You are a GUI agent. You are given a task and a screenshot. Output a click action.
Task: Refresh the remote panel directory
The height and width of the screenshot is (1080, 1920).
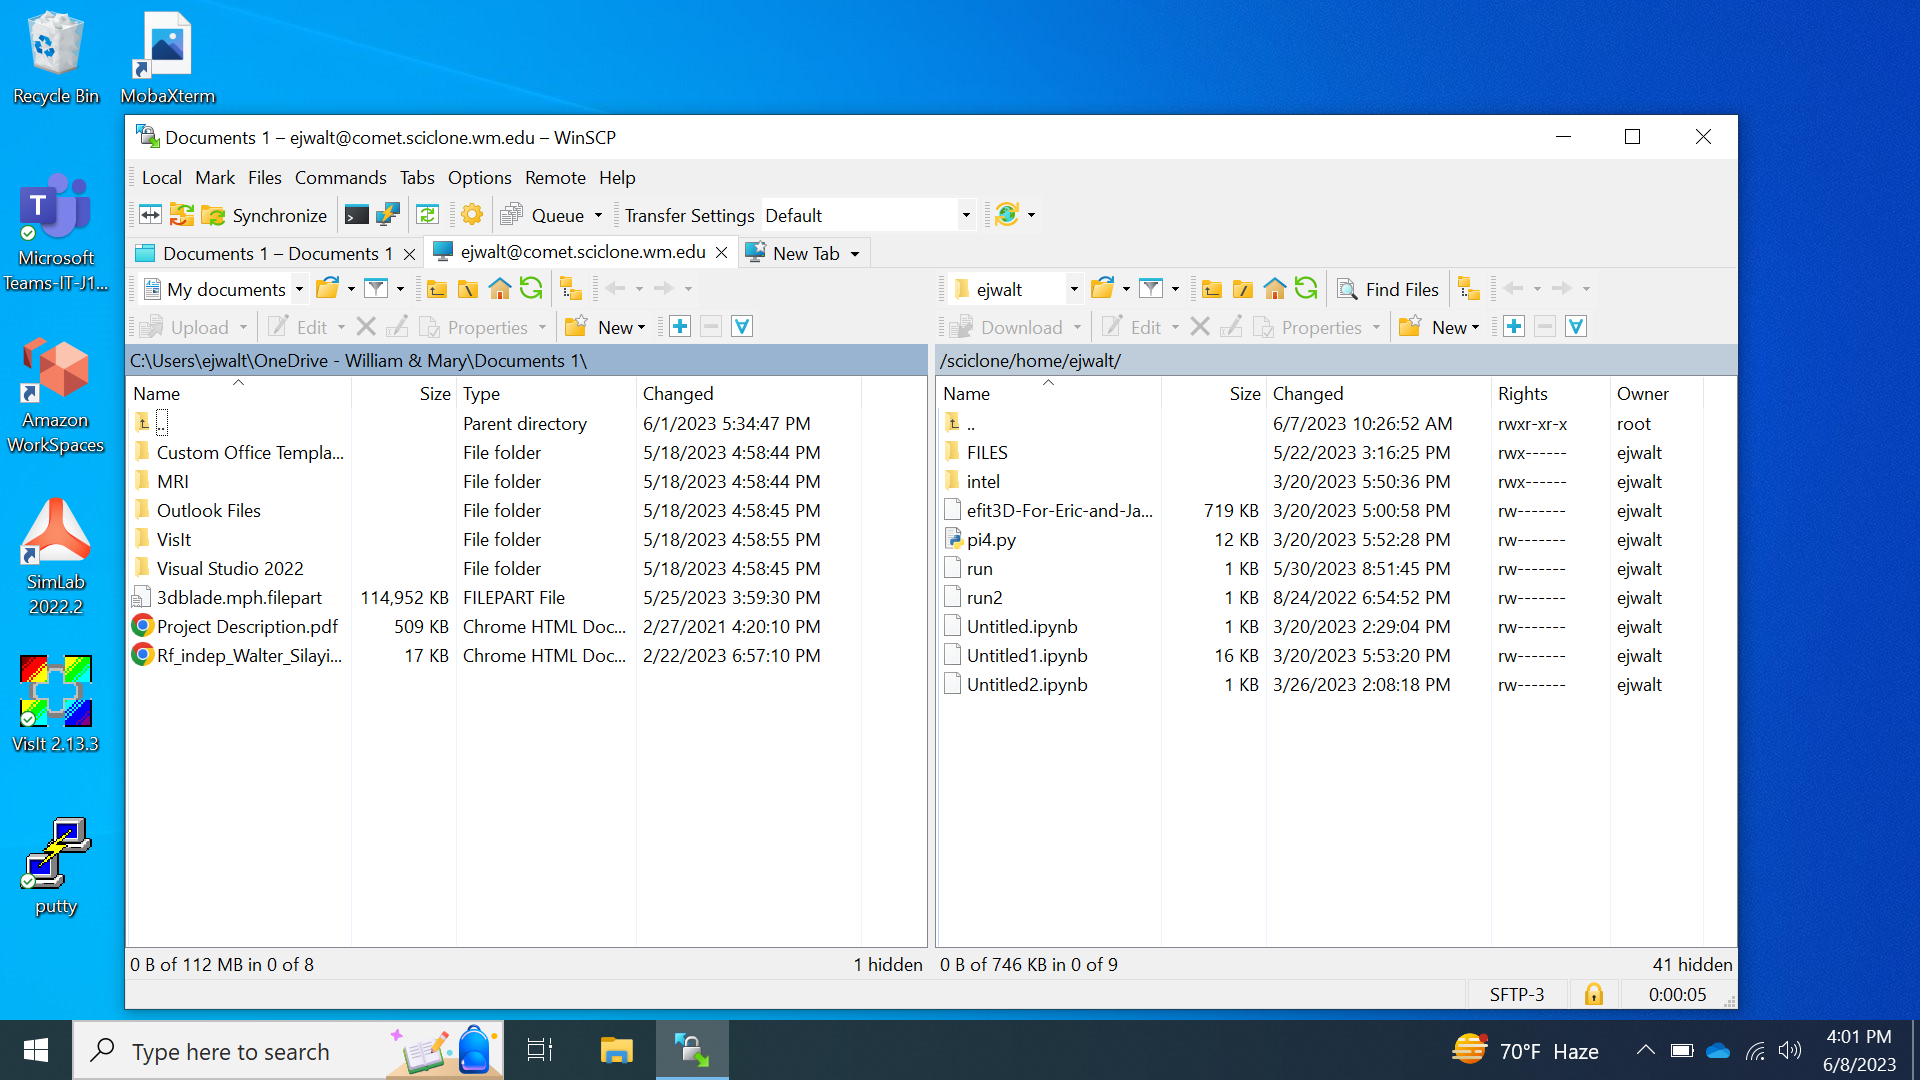(1306, 289)
